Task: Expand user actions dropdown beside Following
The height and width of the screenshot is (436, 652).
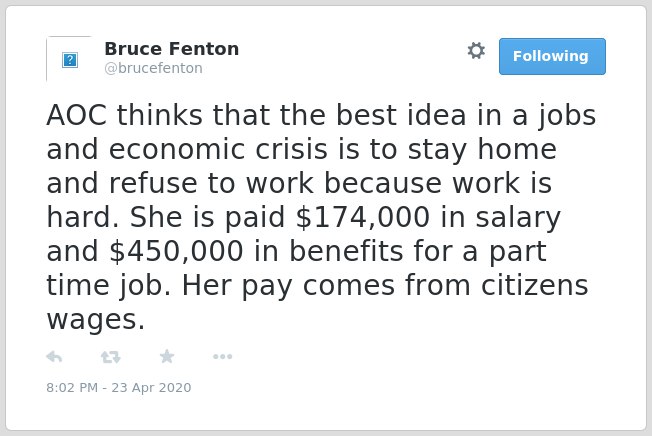Action: tap(476, 51)
